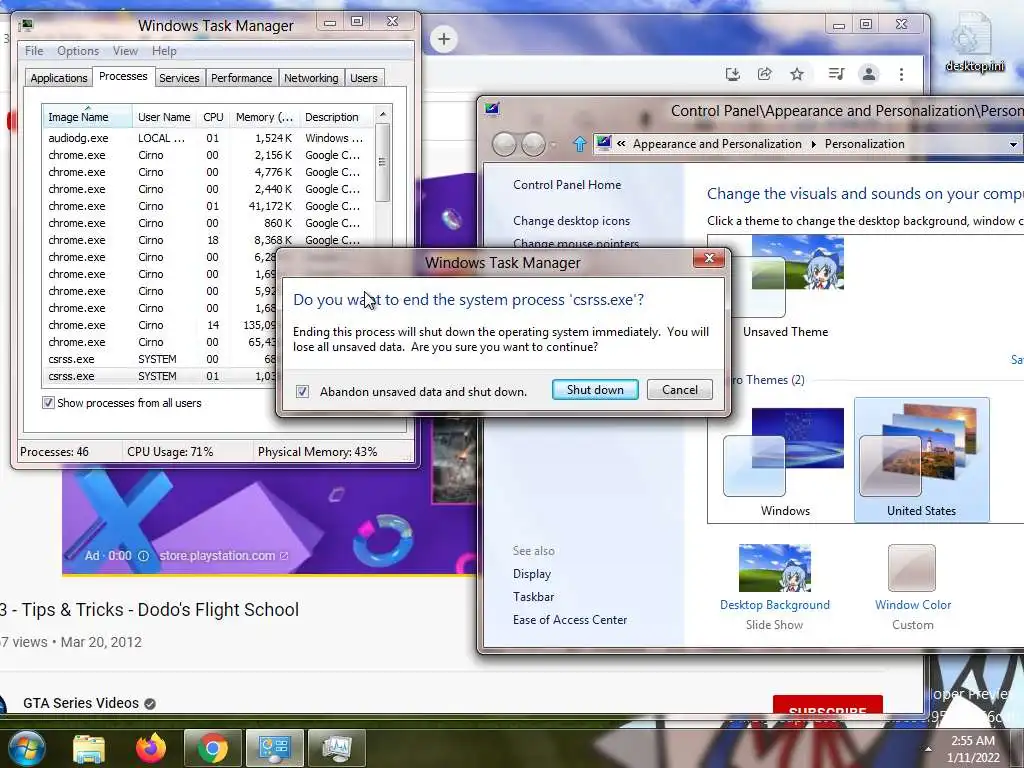Image resolution: width=1024 pixels, height=768 pixels.
Task: Select the United States theme
Action: click(x=921, y=460)
